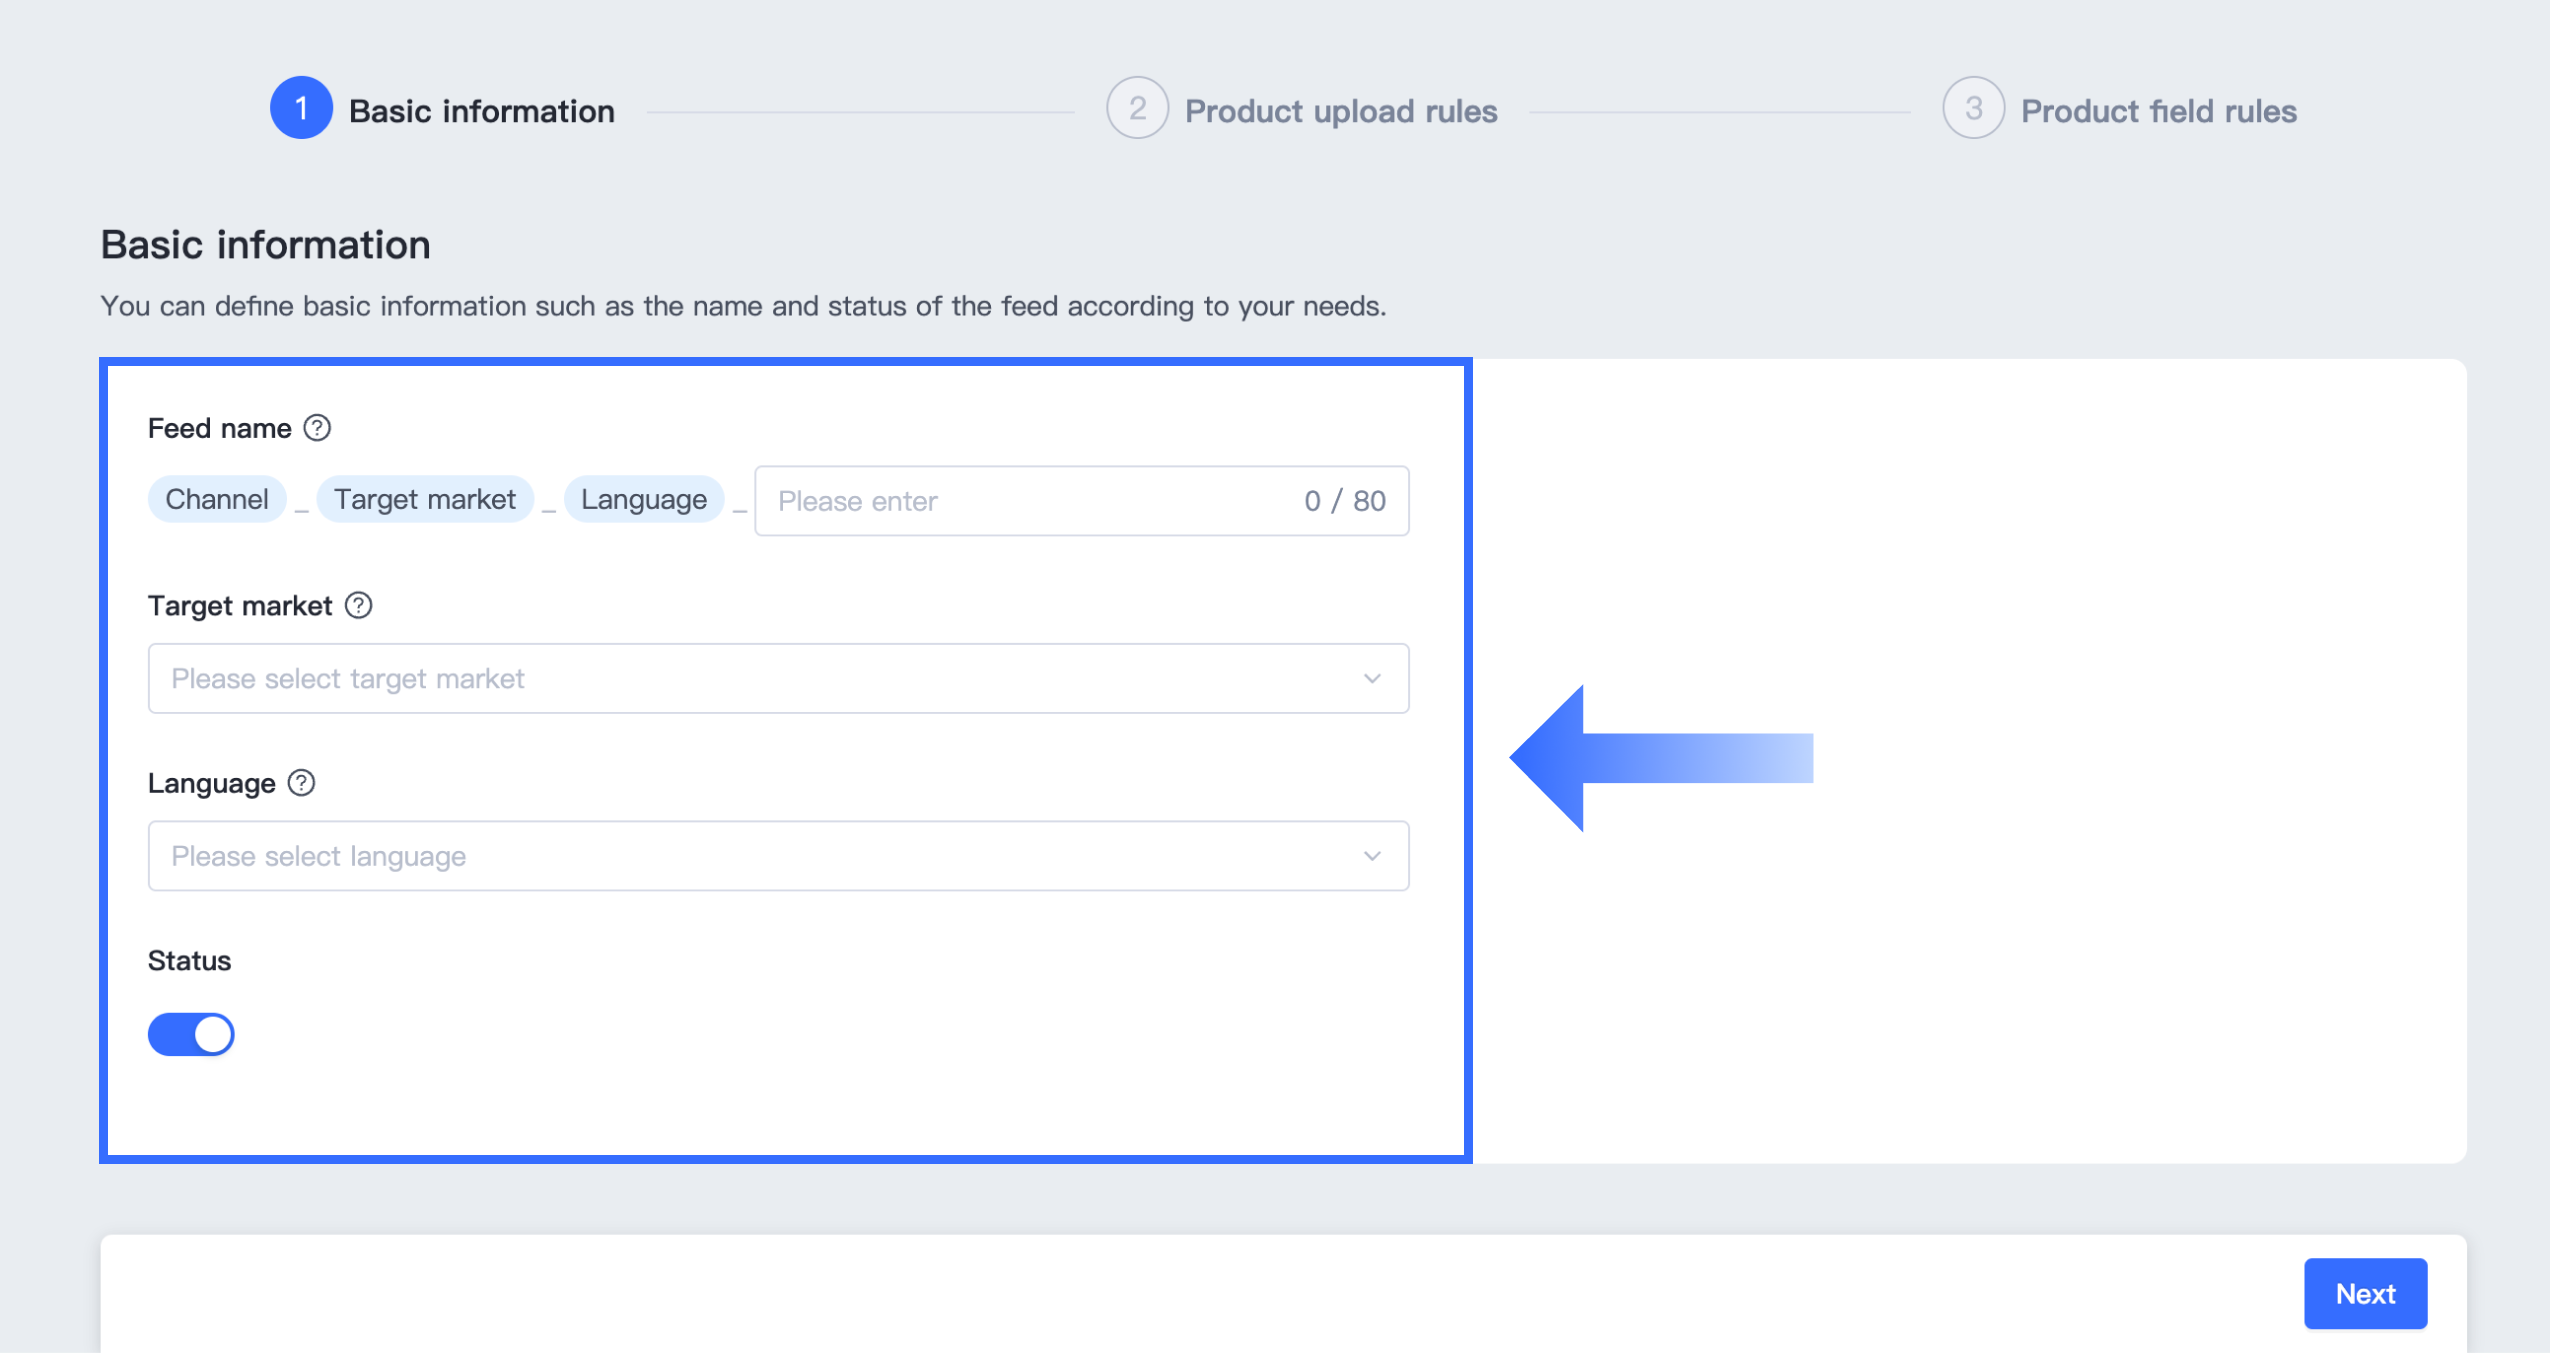Screen dimensions: 2550x1353
Task: Go to Product field rules step
Action: [x=2158, y=111]
